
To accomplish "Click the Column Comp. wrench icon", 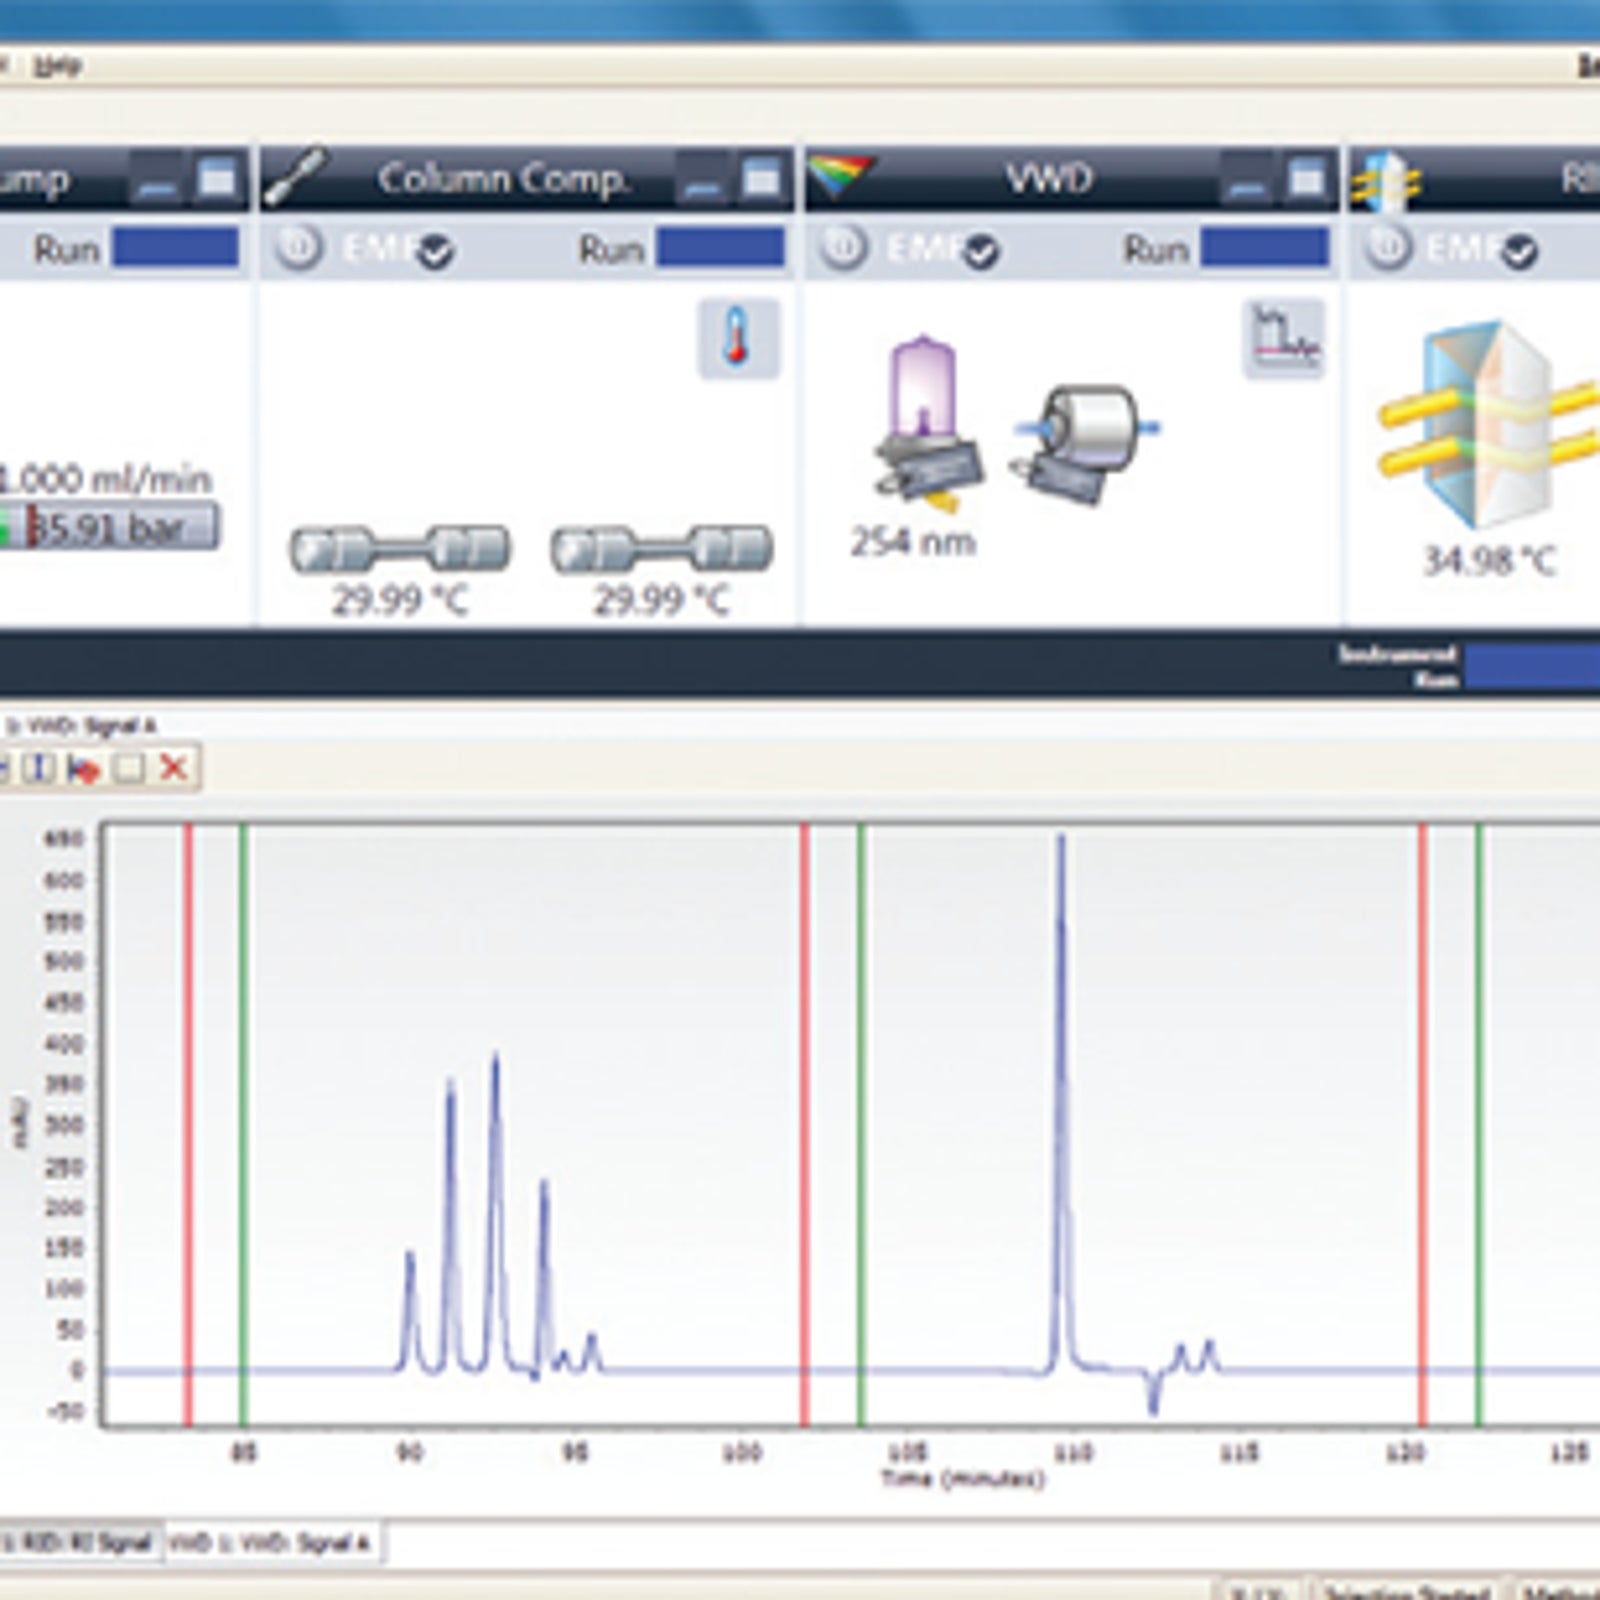I will [x=296, y=178].
